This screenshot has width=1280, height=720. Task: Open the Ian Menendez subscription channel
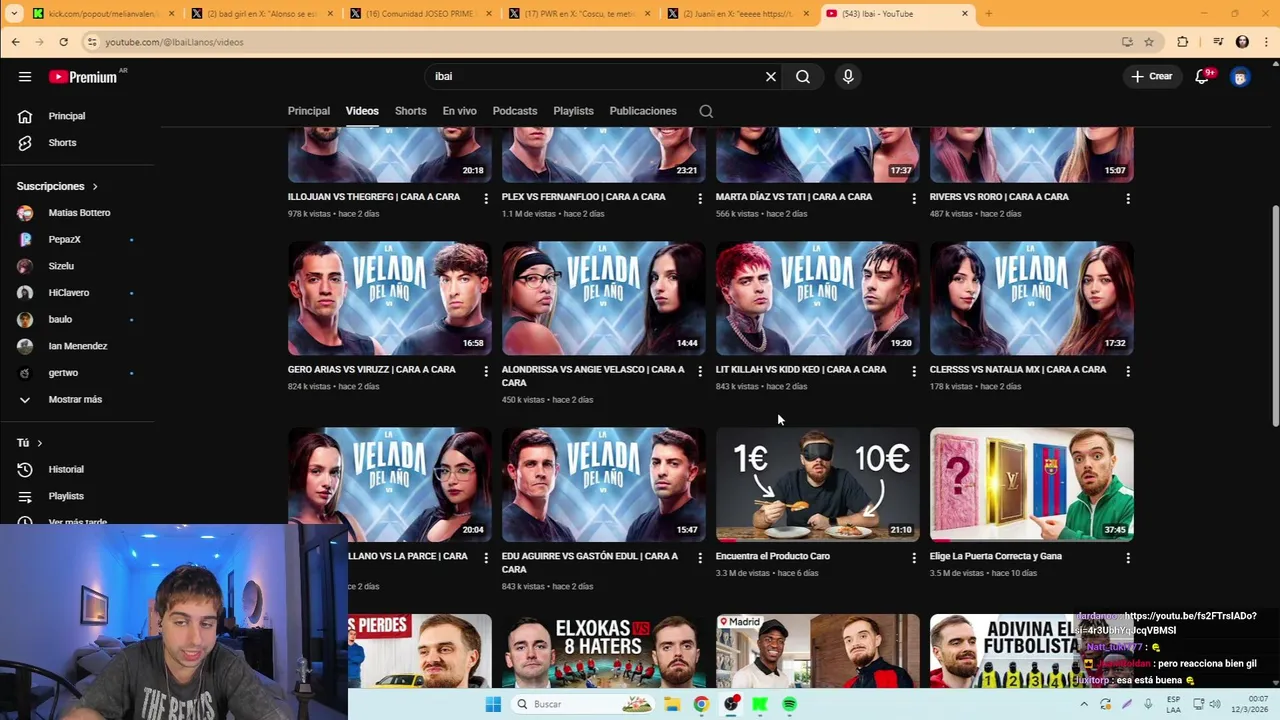tap(78, 346)
